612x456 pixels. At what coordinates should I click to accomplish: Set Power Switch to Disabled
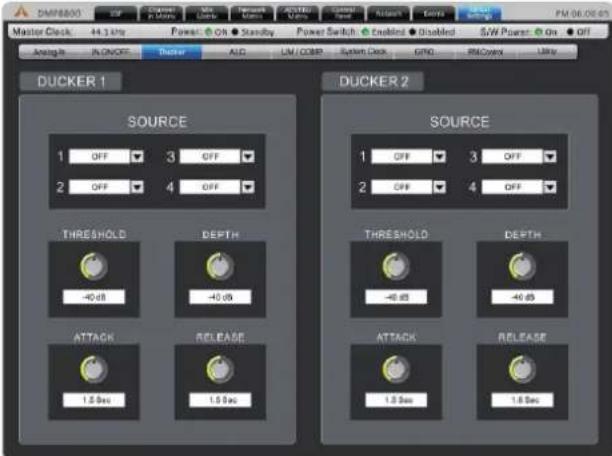pos(413,32)
